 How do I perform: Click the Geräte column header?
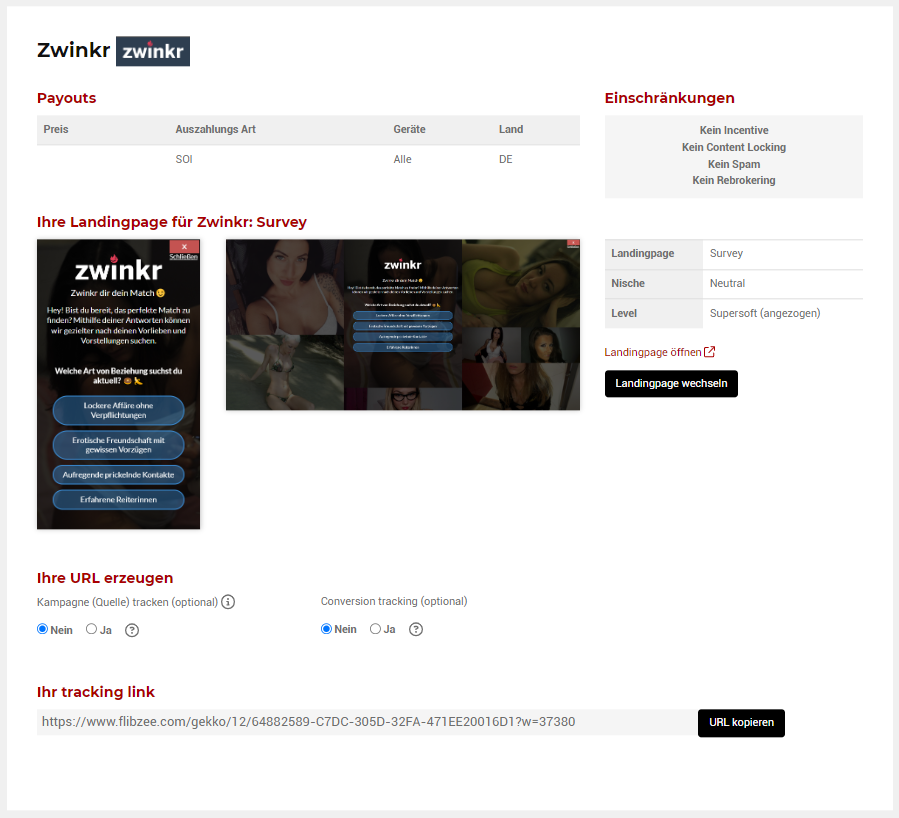[409, 130]
